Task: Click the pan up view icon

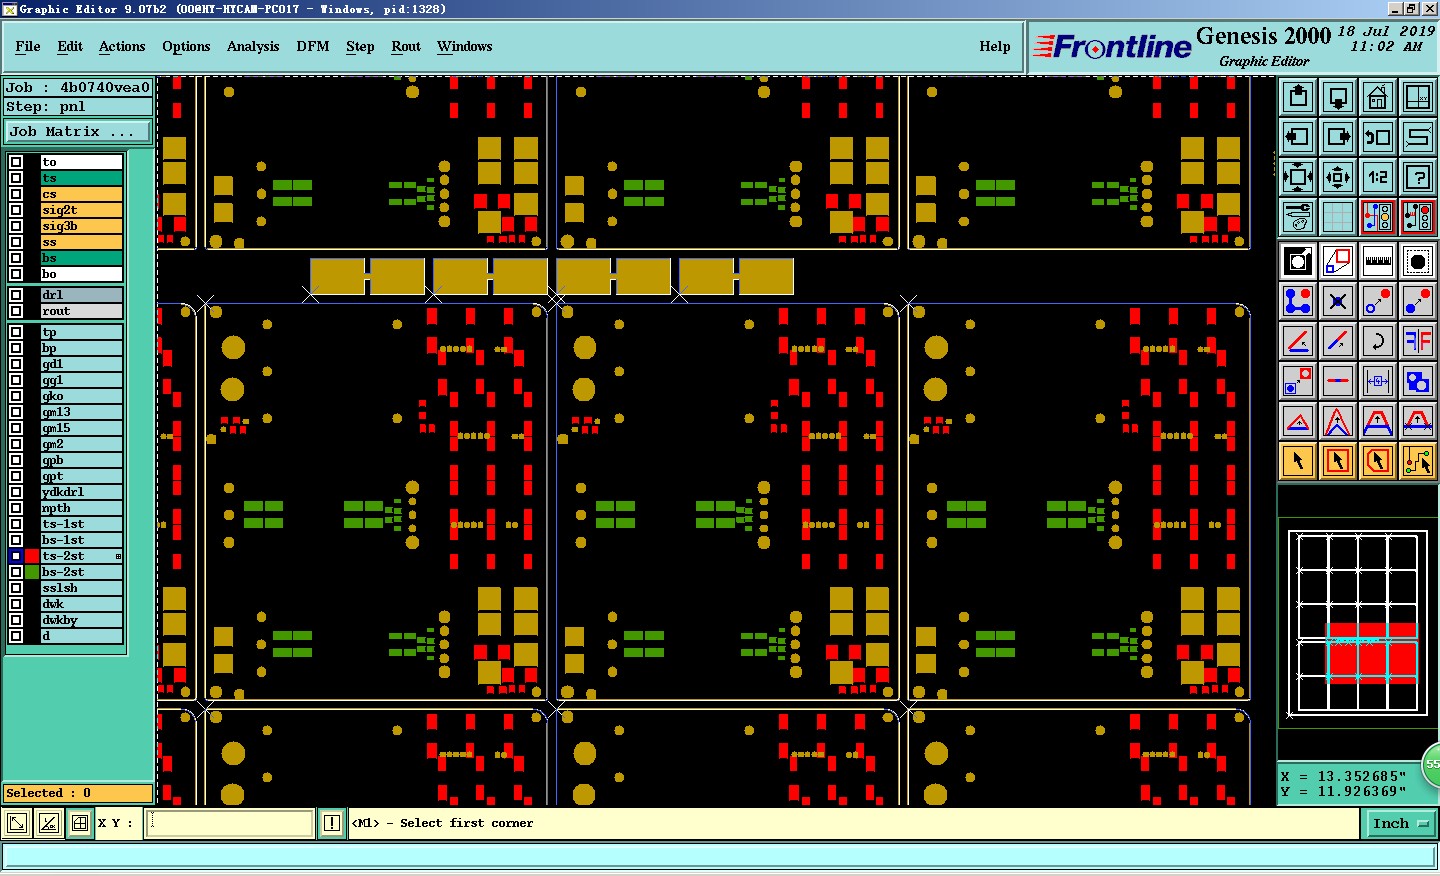Action: 1298,97
